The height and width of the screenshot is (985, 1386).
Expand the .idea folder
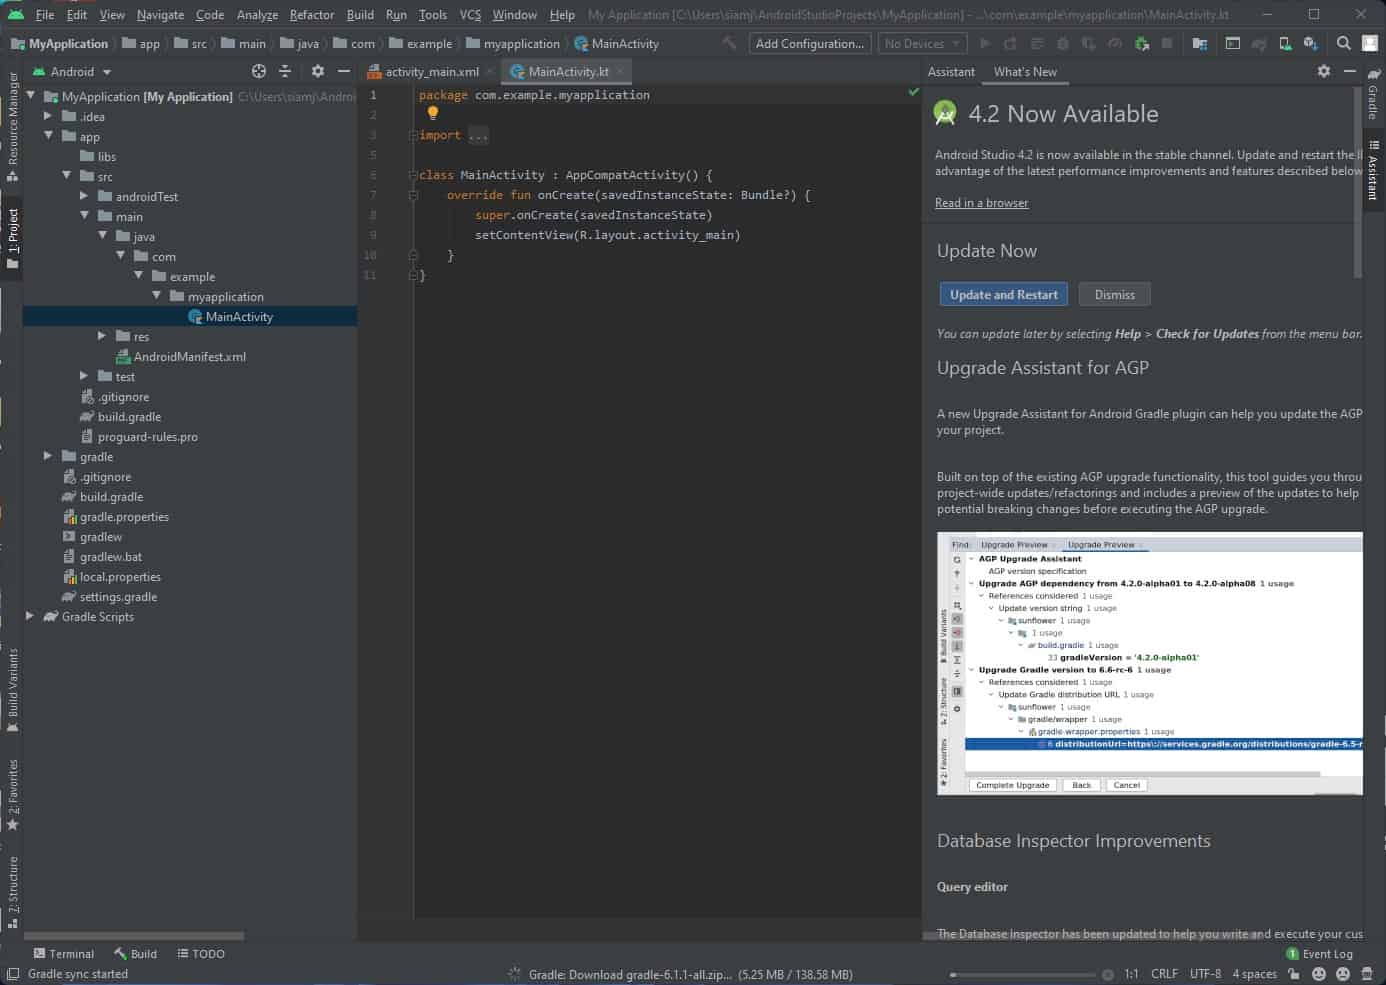(48, 116)
